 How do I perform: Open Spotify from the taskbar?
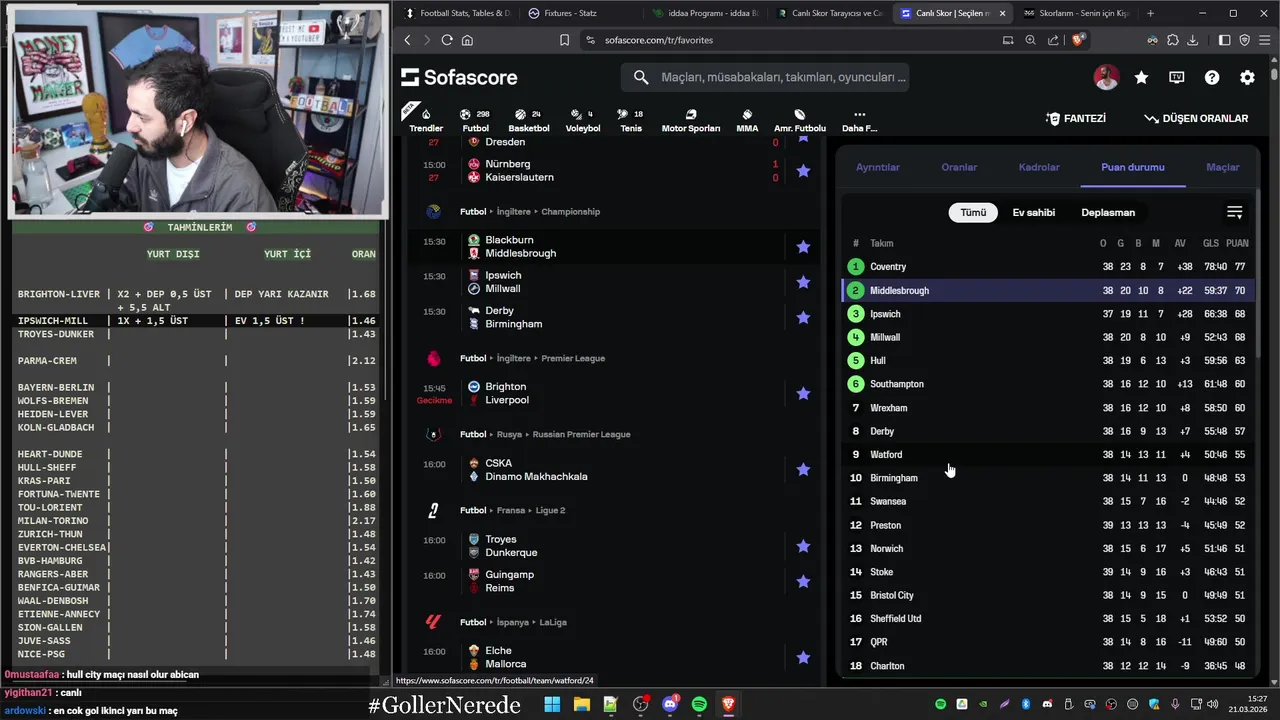click(x=699, y=704)
